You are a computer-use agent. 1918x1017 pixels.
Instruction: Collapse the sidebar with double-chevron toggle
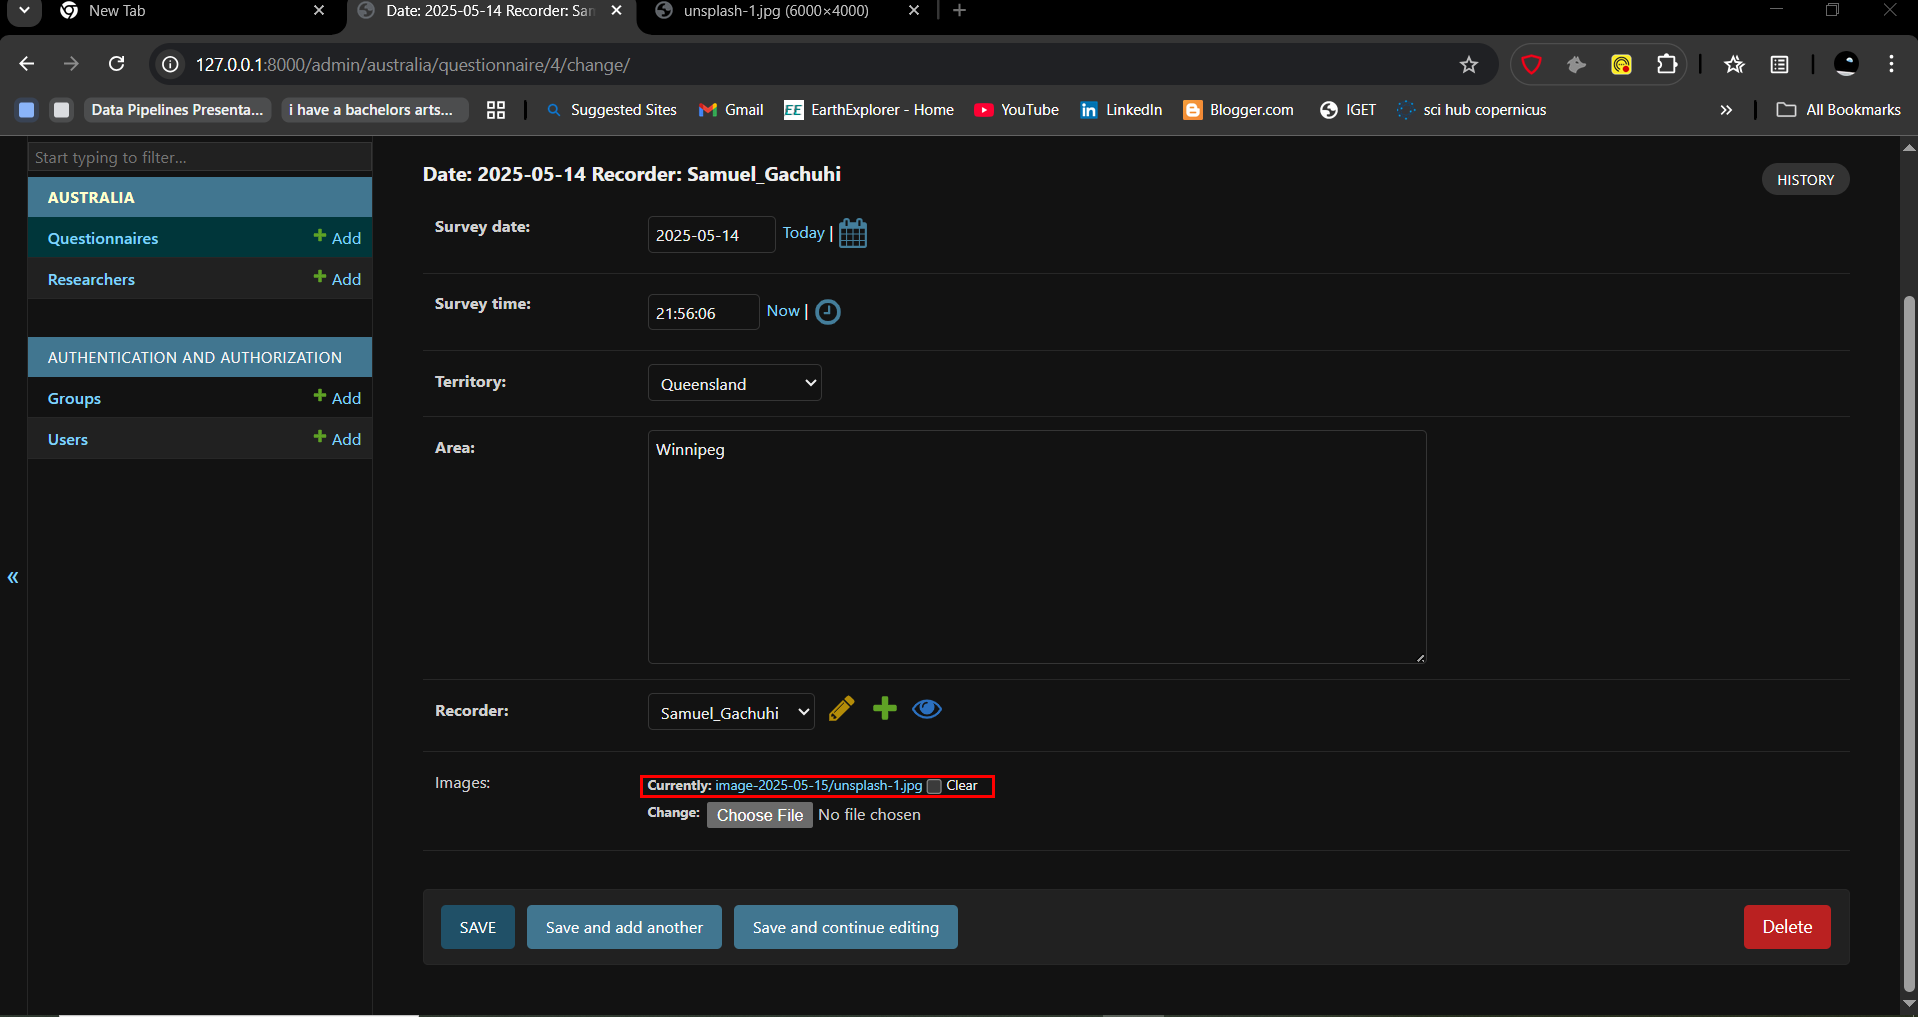[13, 577]
